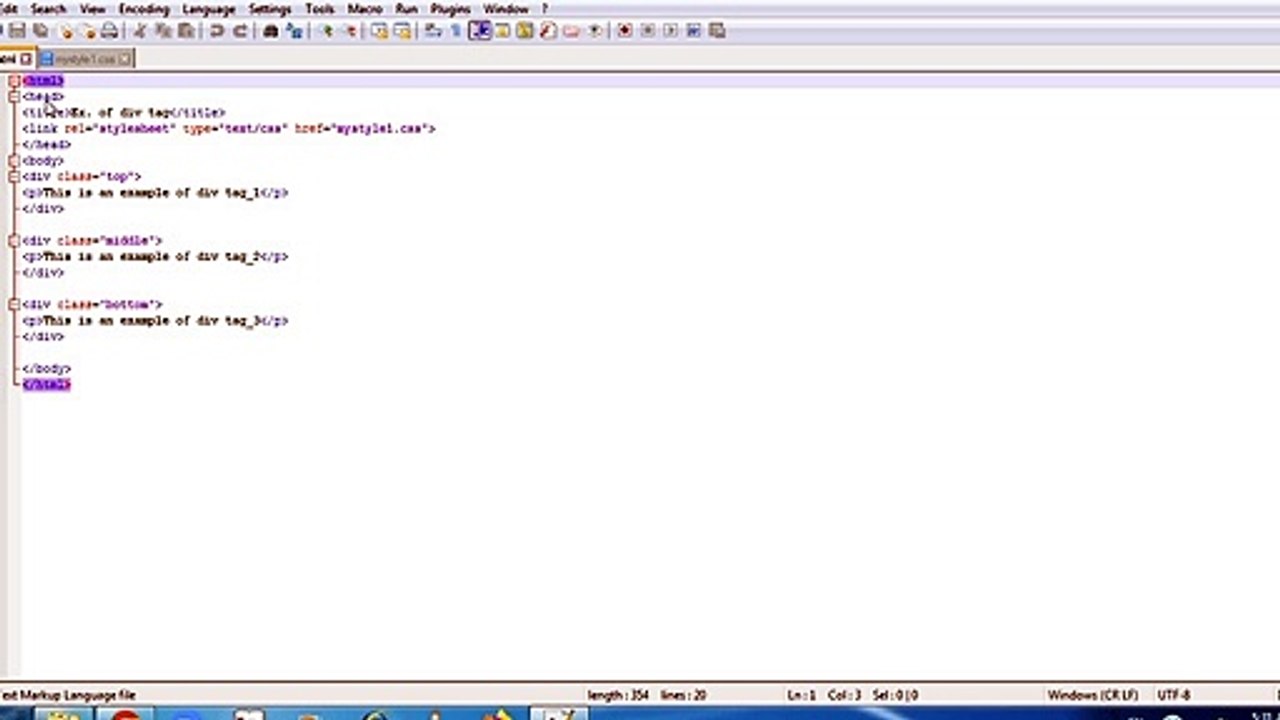
Task: Click the Paste toolbar icon
Action: click(x=185, y=31)
